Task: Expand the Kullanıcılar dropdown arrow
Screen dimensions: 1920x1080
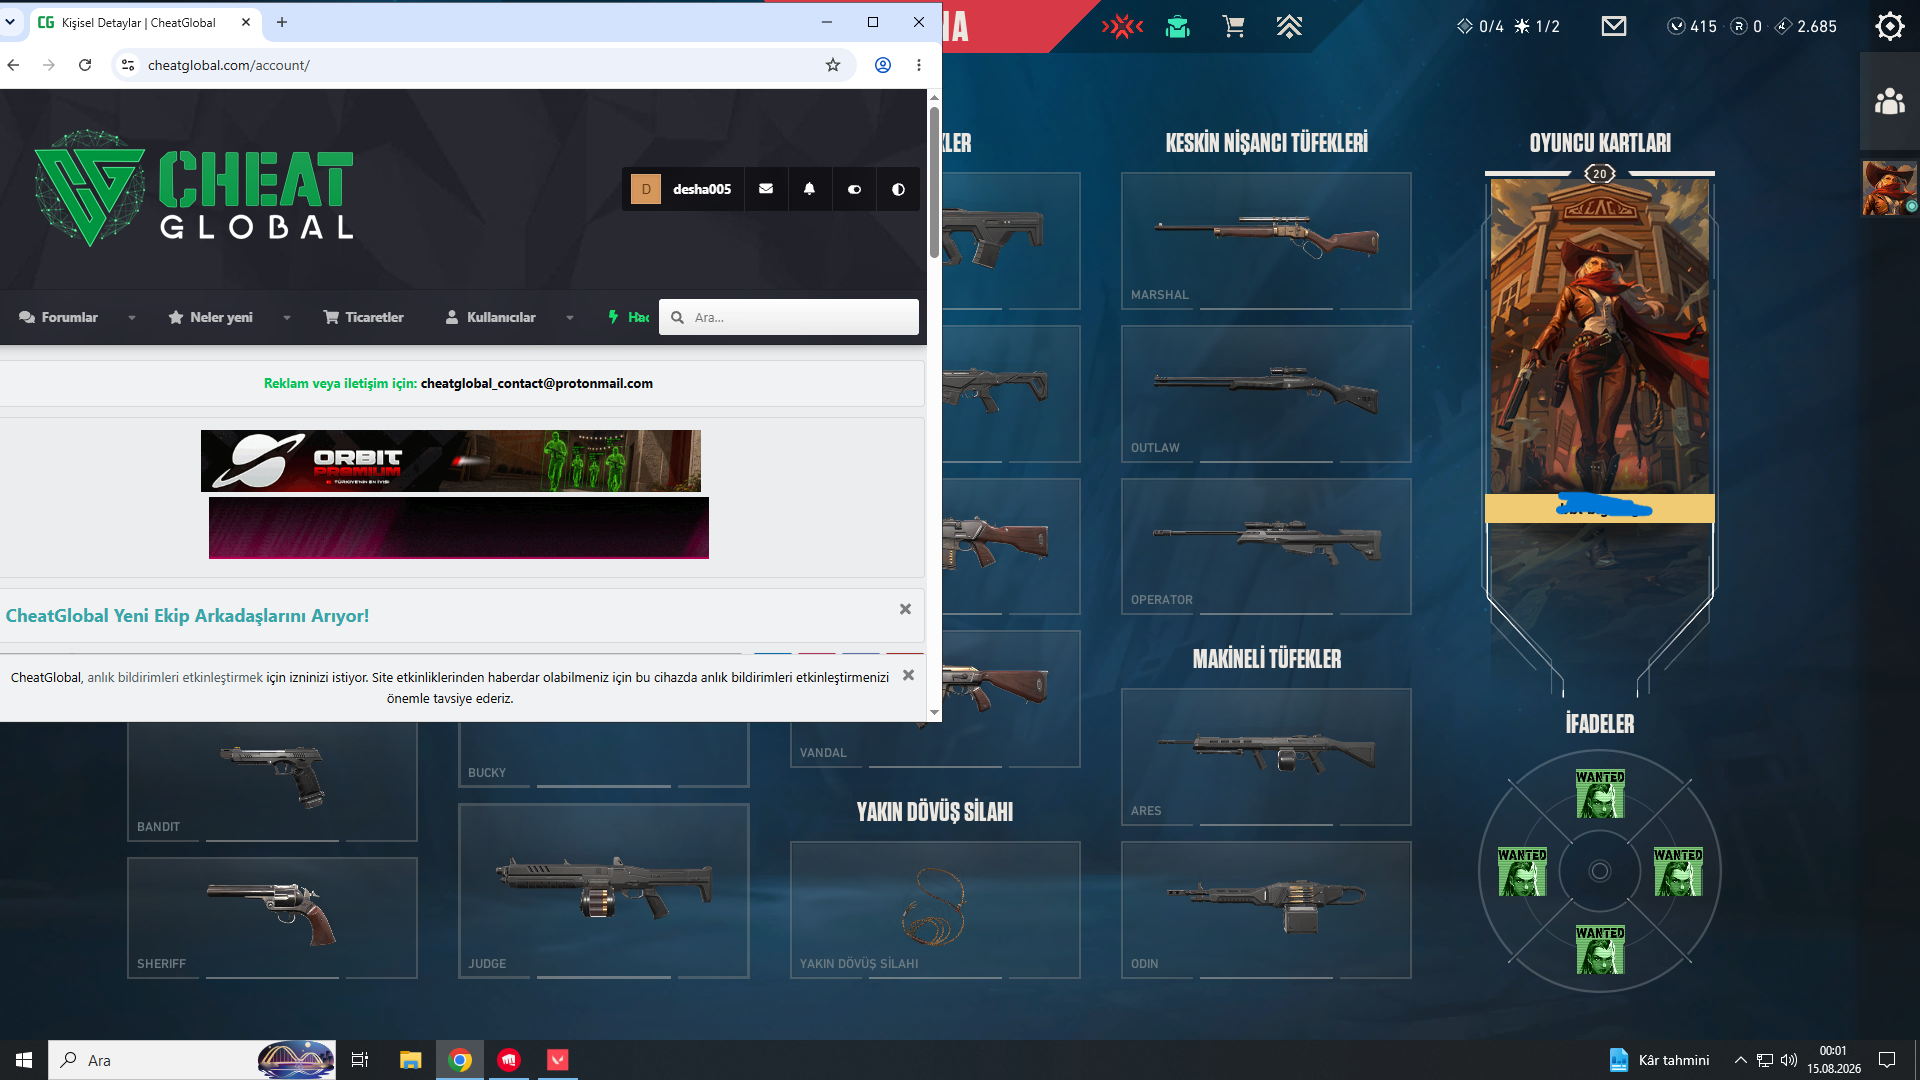Action: pos(570,318)
